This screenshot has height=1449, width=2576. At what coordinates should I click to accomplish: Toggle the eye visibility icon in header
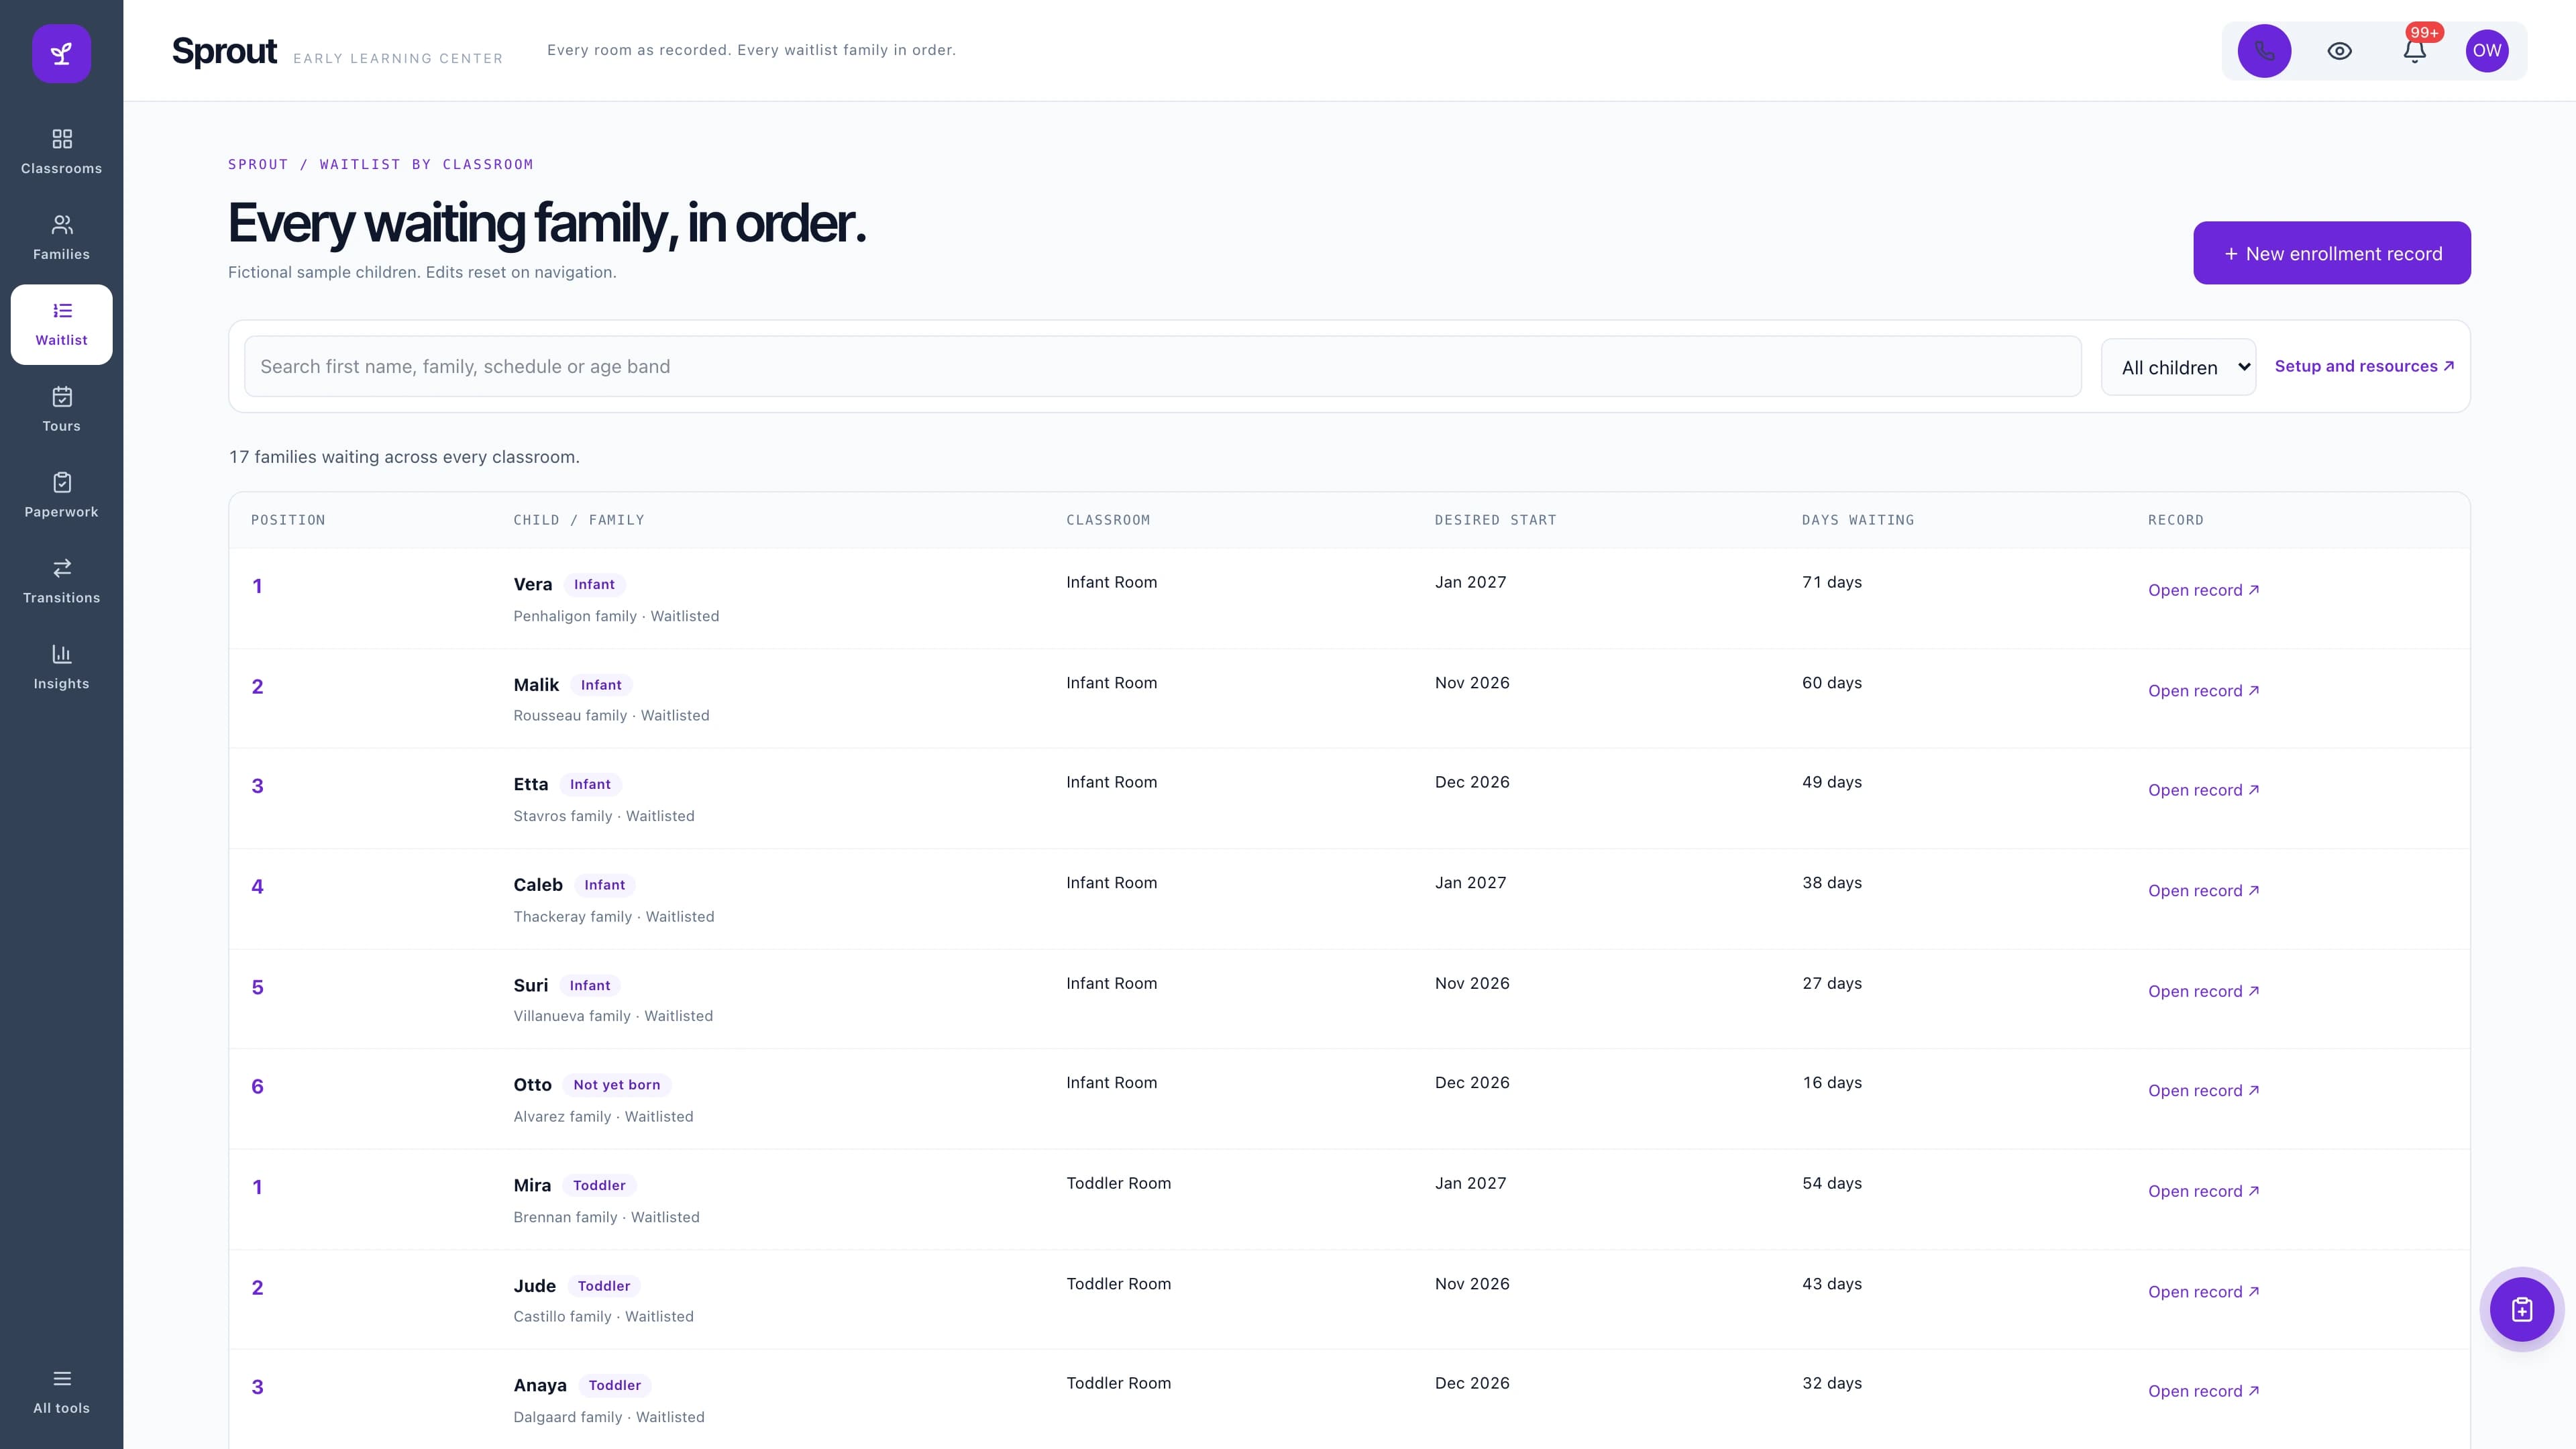[x=2339, y=51]
